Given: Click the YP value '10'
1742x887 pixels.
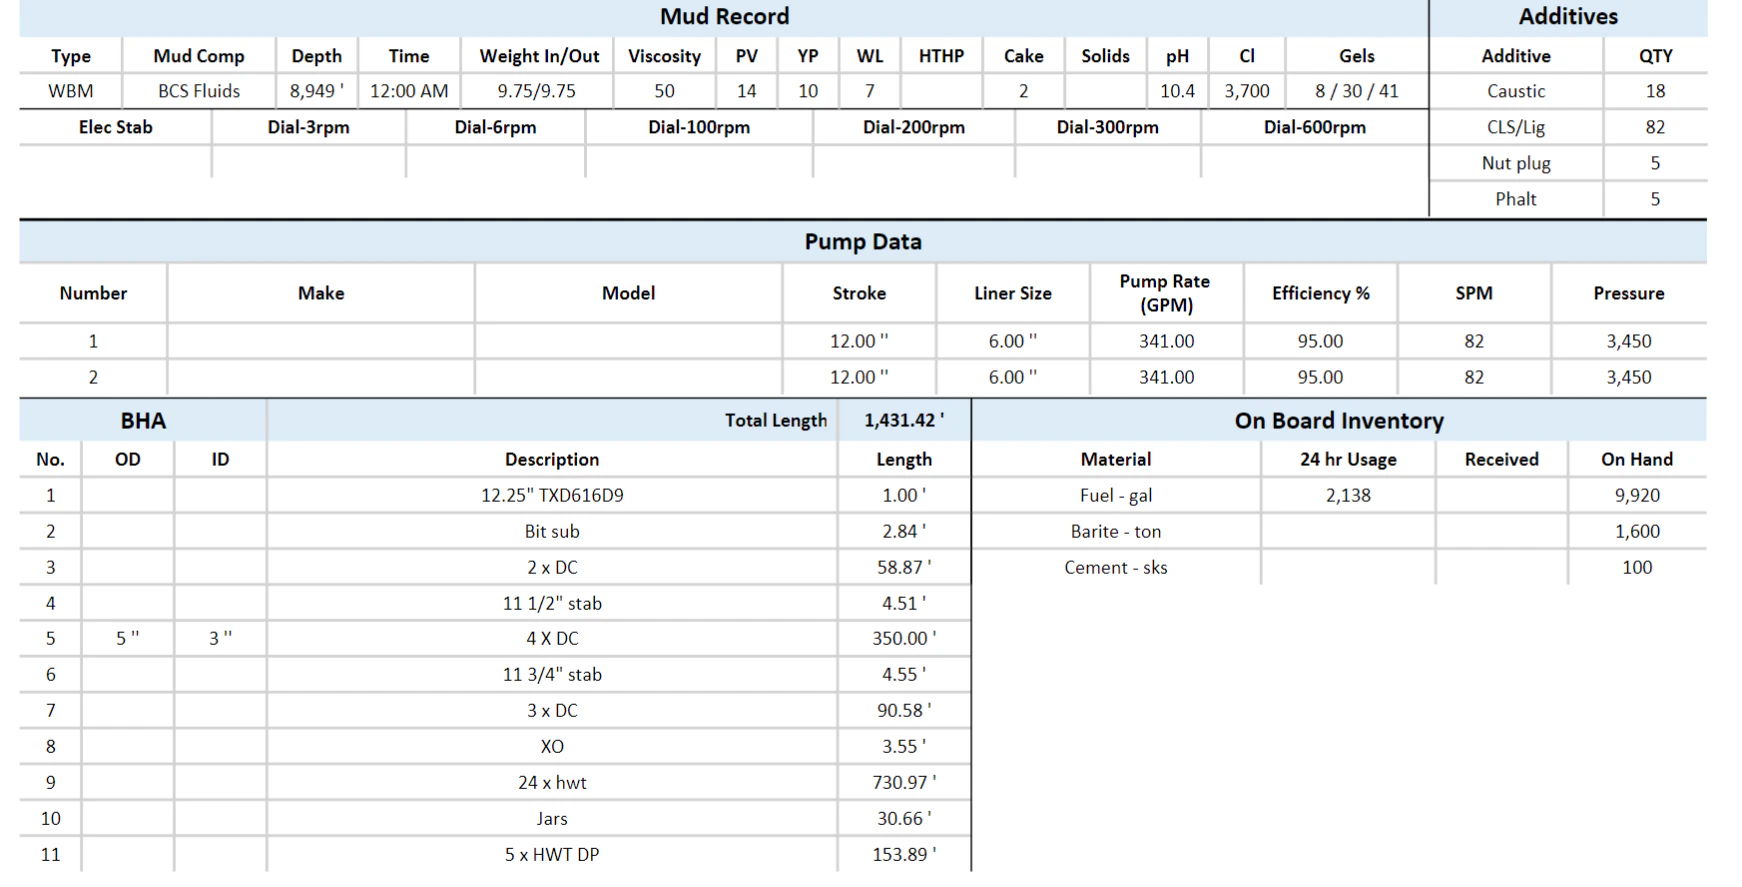Looking at the screenshot, I should (x=808, y=91).
